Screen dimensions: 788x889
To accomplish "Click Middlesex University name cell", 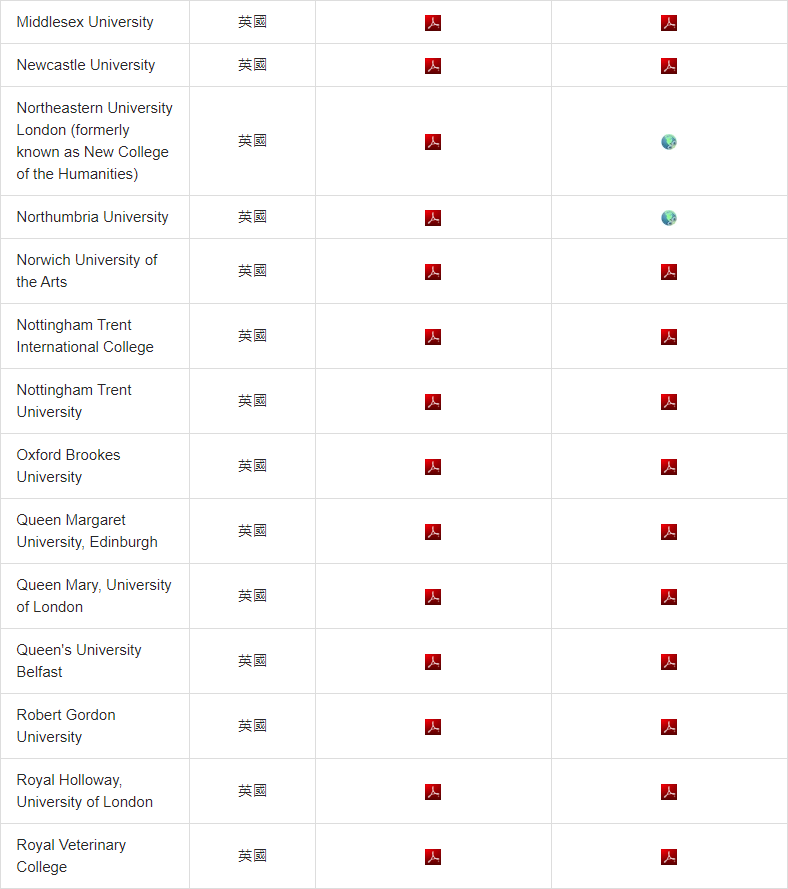I will coord(95,22).
